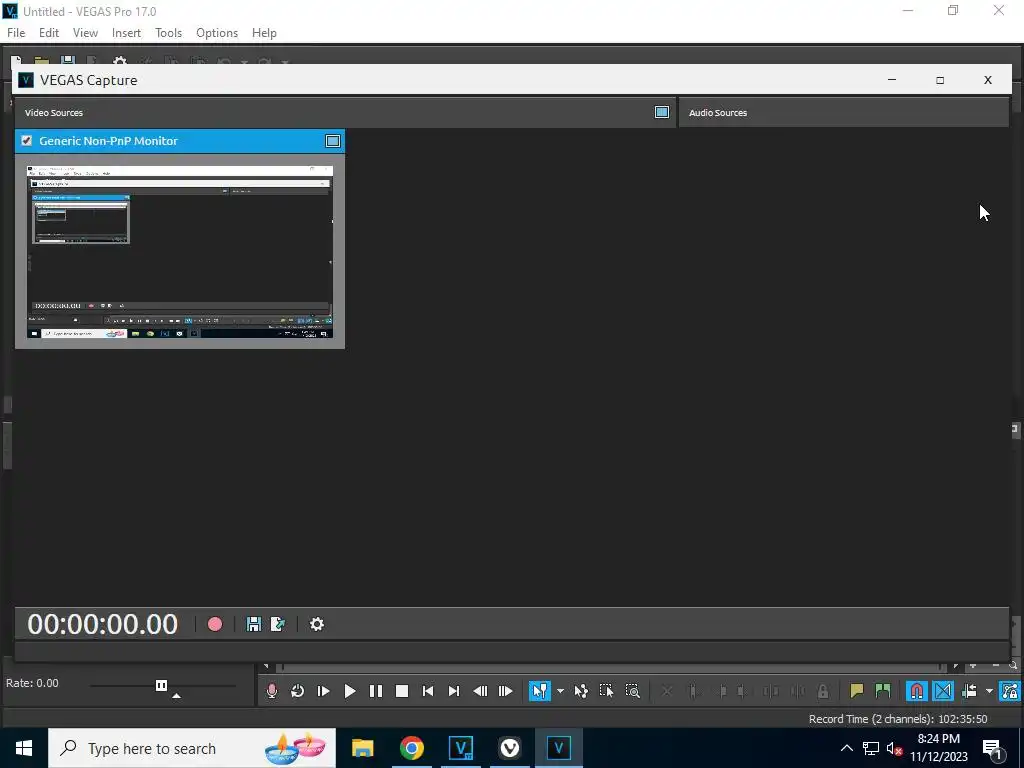Click Play From Start in the transport bar

[x=323, y=691]
